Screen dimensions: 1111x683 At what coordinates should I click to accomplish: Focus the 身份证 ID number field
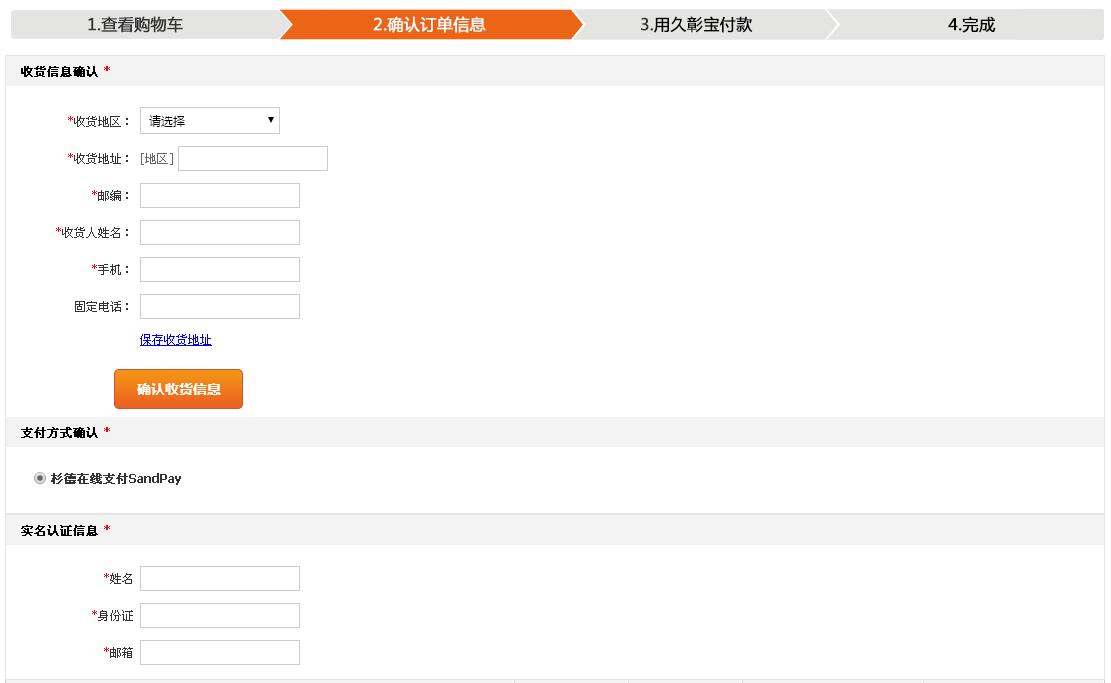(x=220, y=615)
